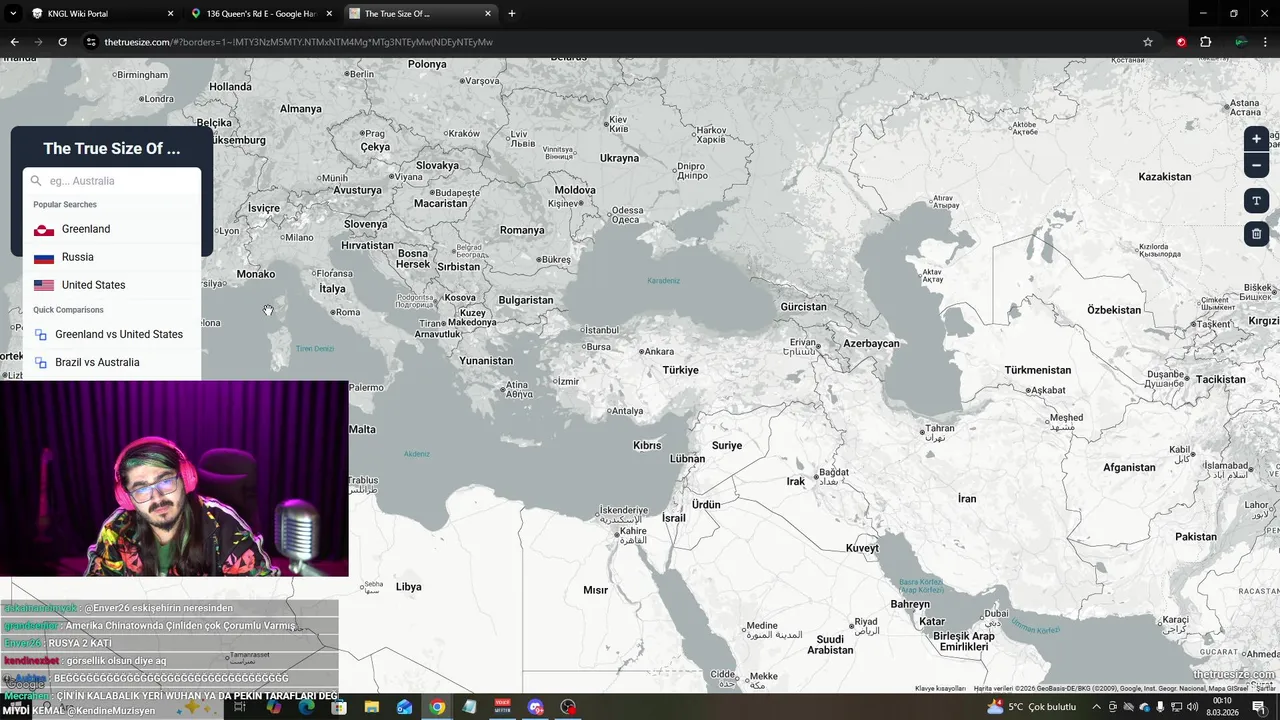Zoom out the map with minus button

(x=1256, y=165)
